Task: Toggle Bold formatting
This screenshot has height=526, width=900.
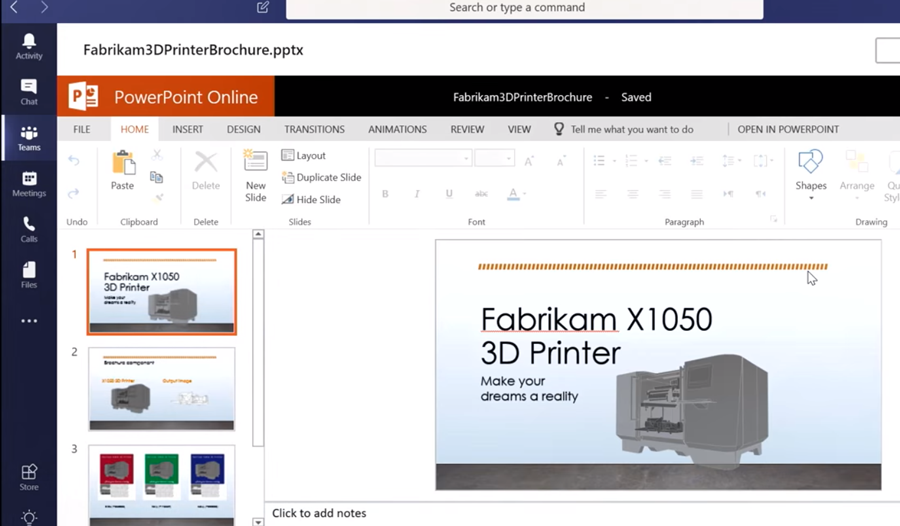Action: (385, 194)
